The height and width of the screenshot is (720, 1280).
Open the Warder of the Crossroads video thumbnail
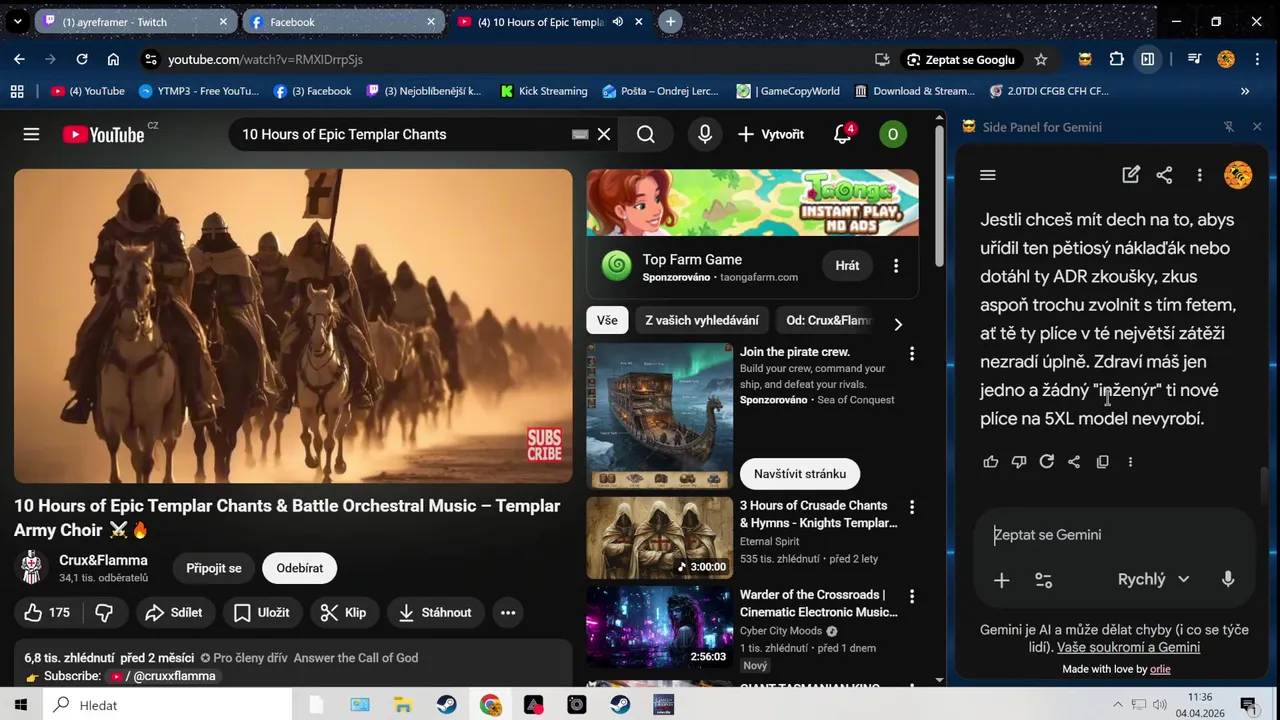click(659, 627)
